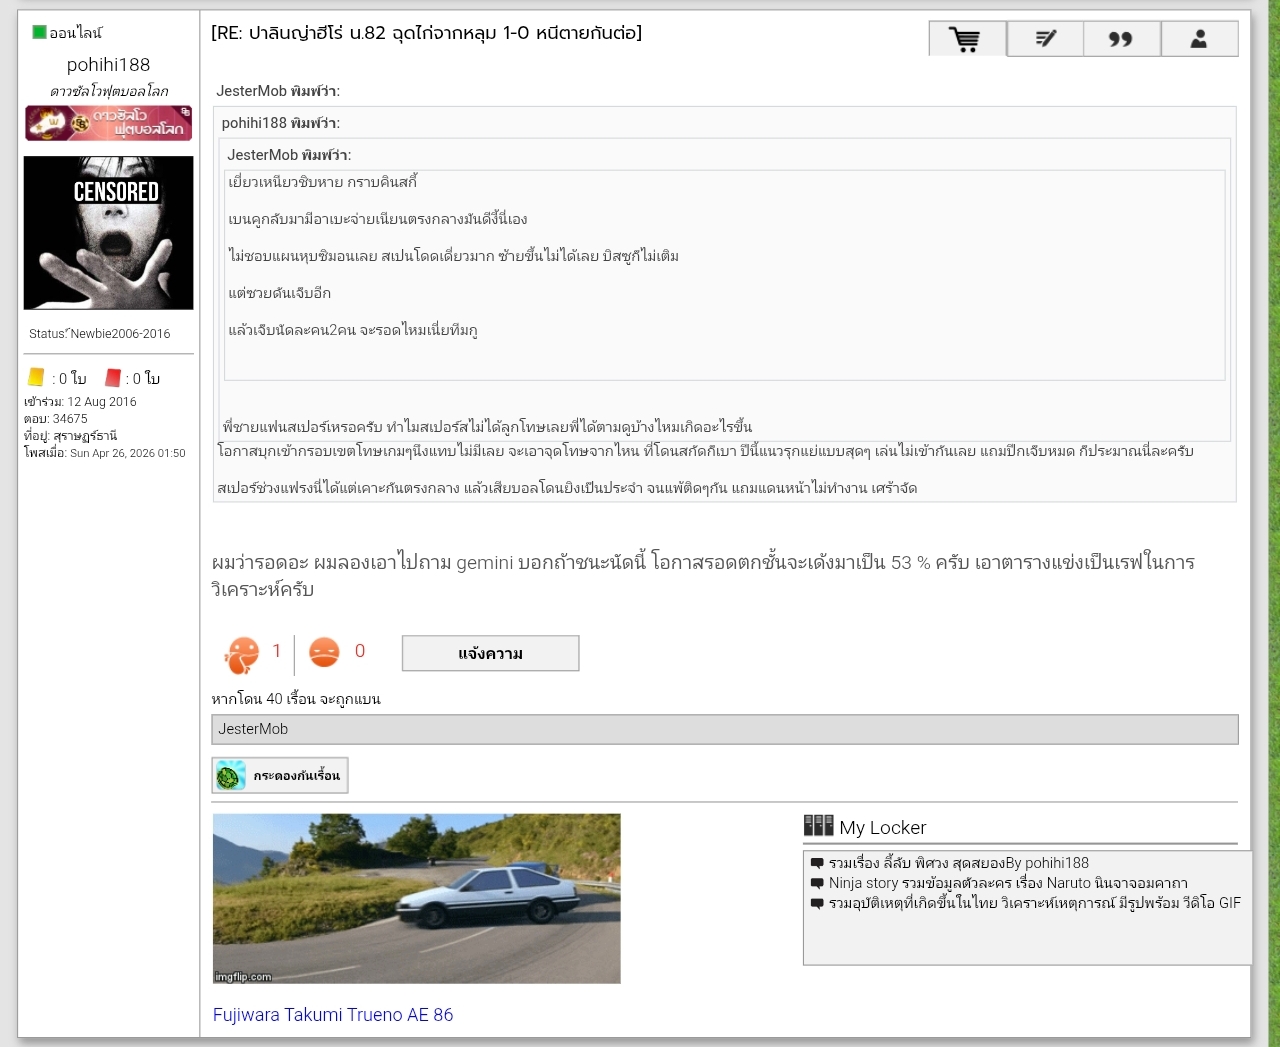Open รวมเรื่อง ลี้ลับ พิศวง locker link

(958, 863)
